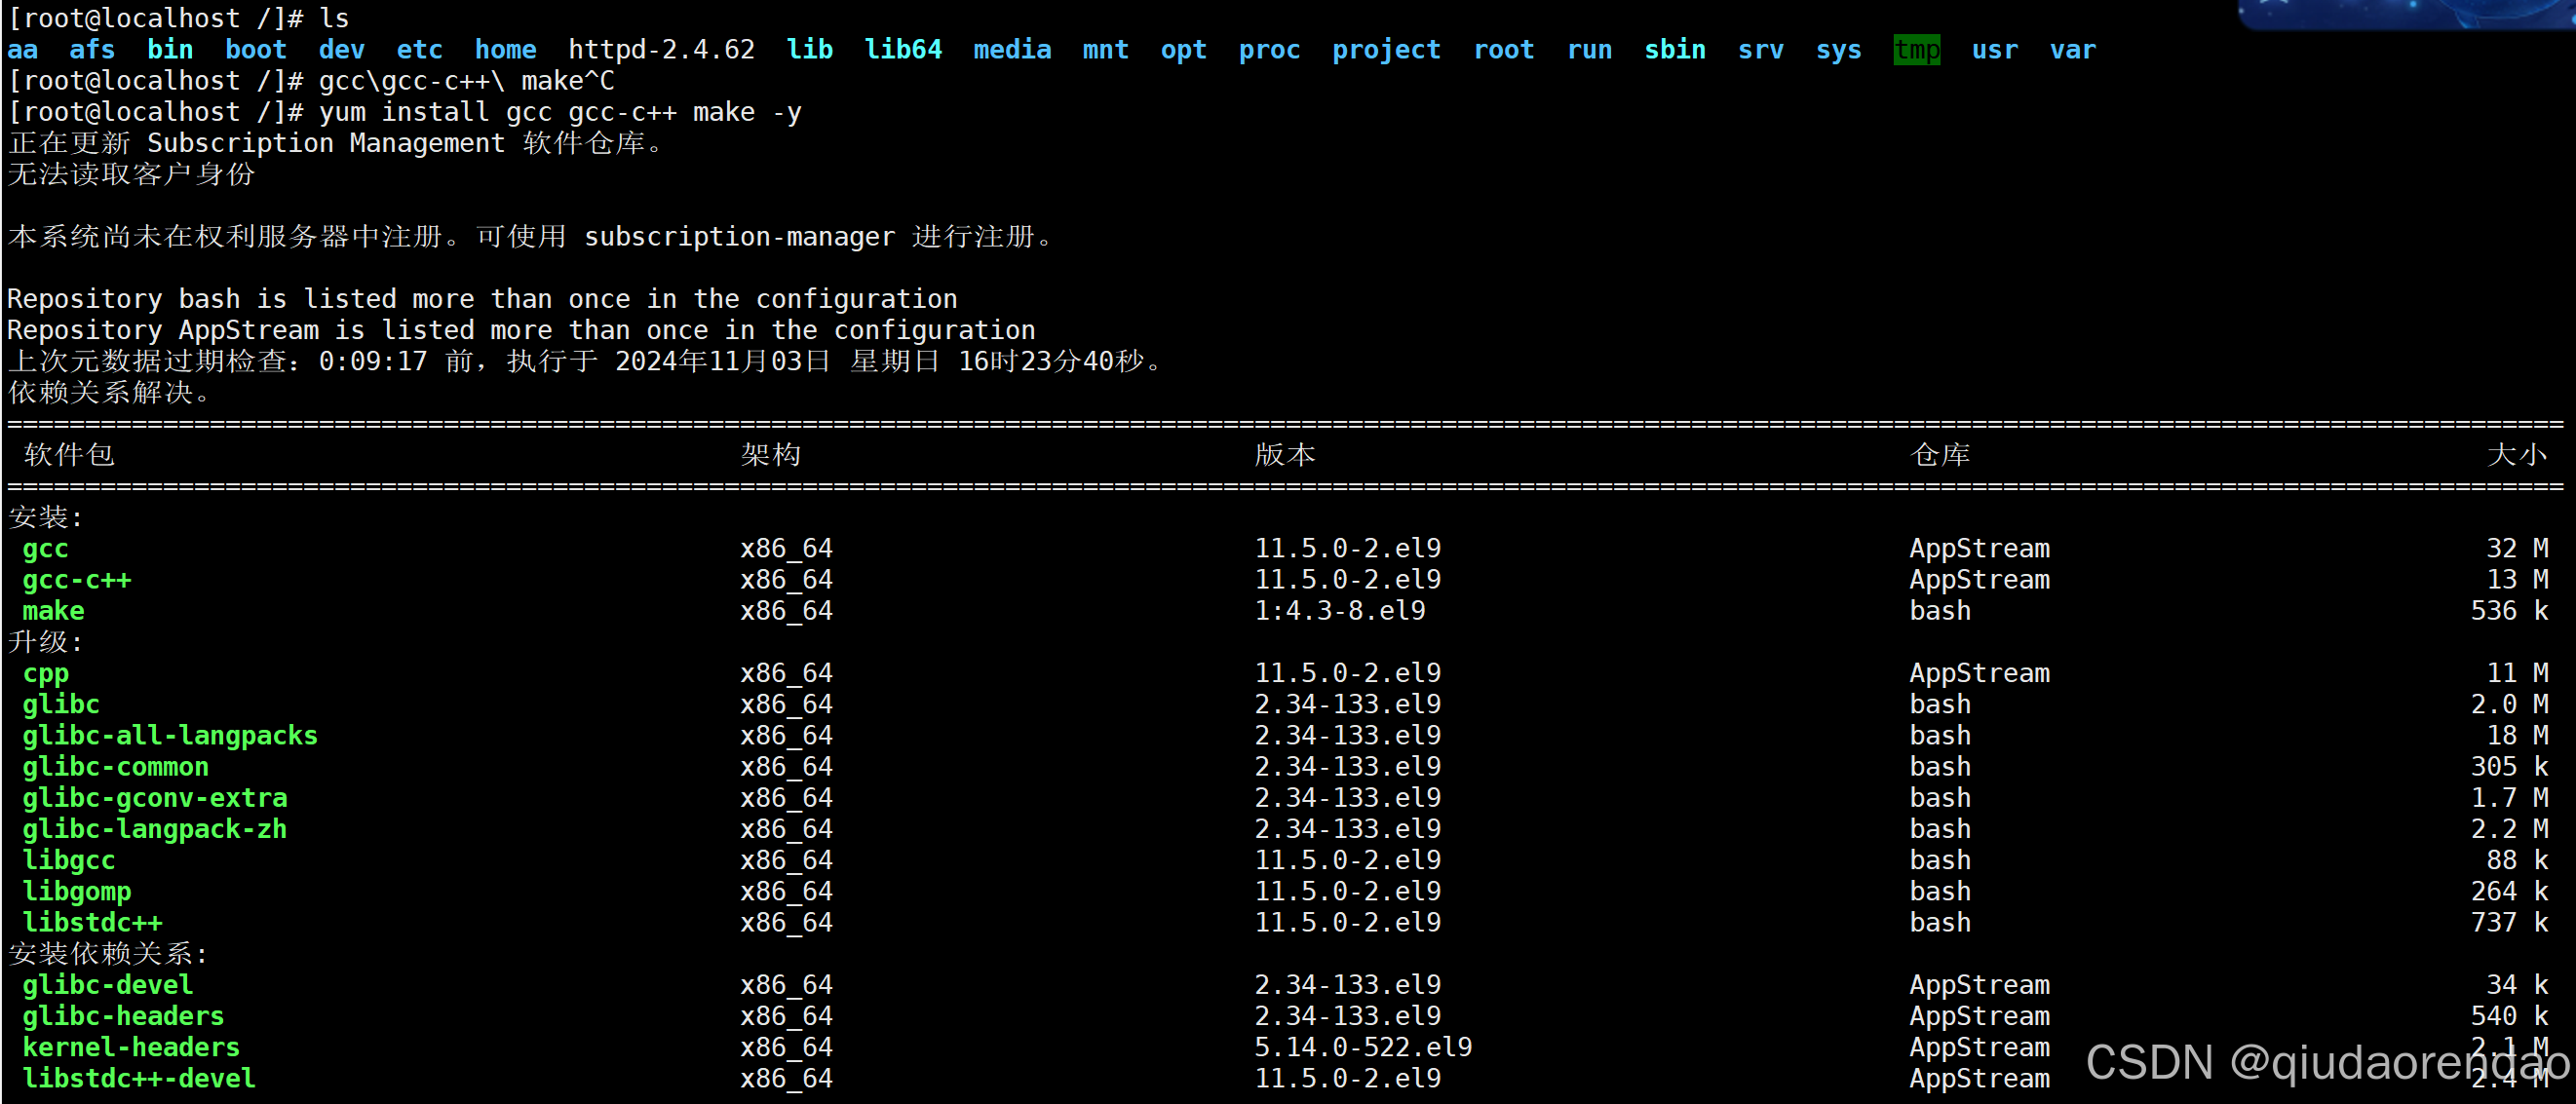Click the CSDN @qiudaorendao watermark
This screenshot has width=2576, height=1104.
[2326, 1061]
